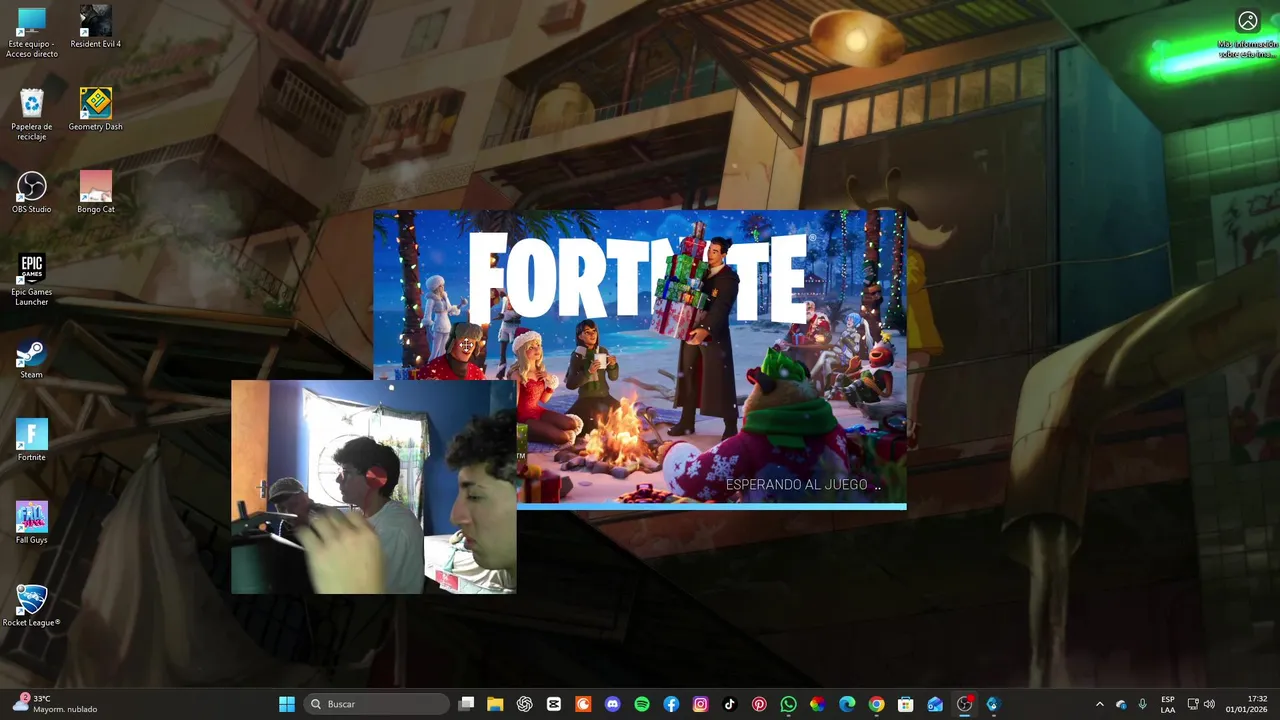Viewport: 1280px width, 720px height.
Task: Launch Resident Evil 4 desktop shortcut
Action: click(x=96, y=27)
